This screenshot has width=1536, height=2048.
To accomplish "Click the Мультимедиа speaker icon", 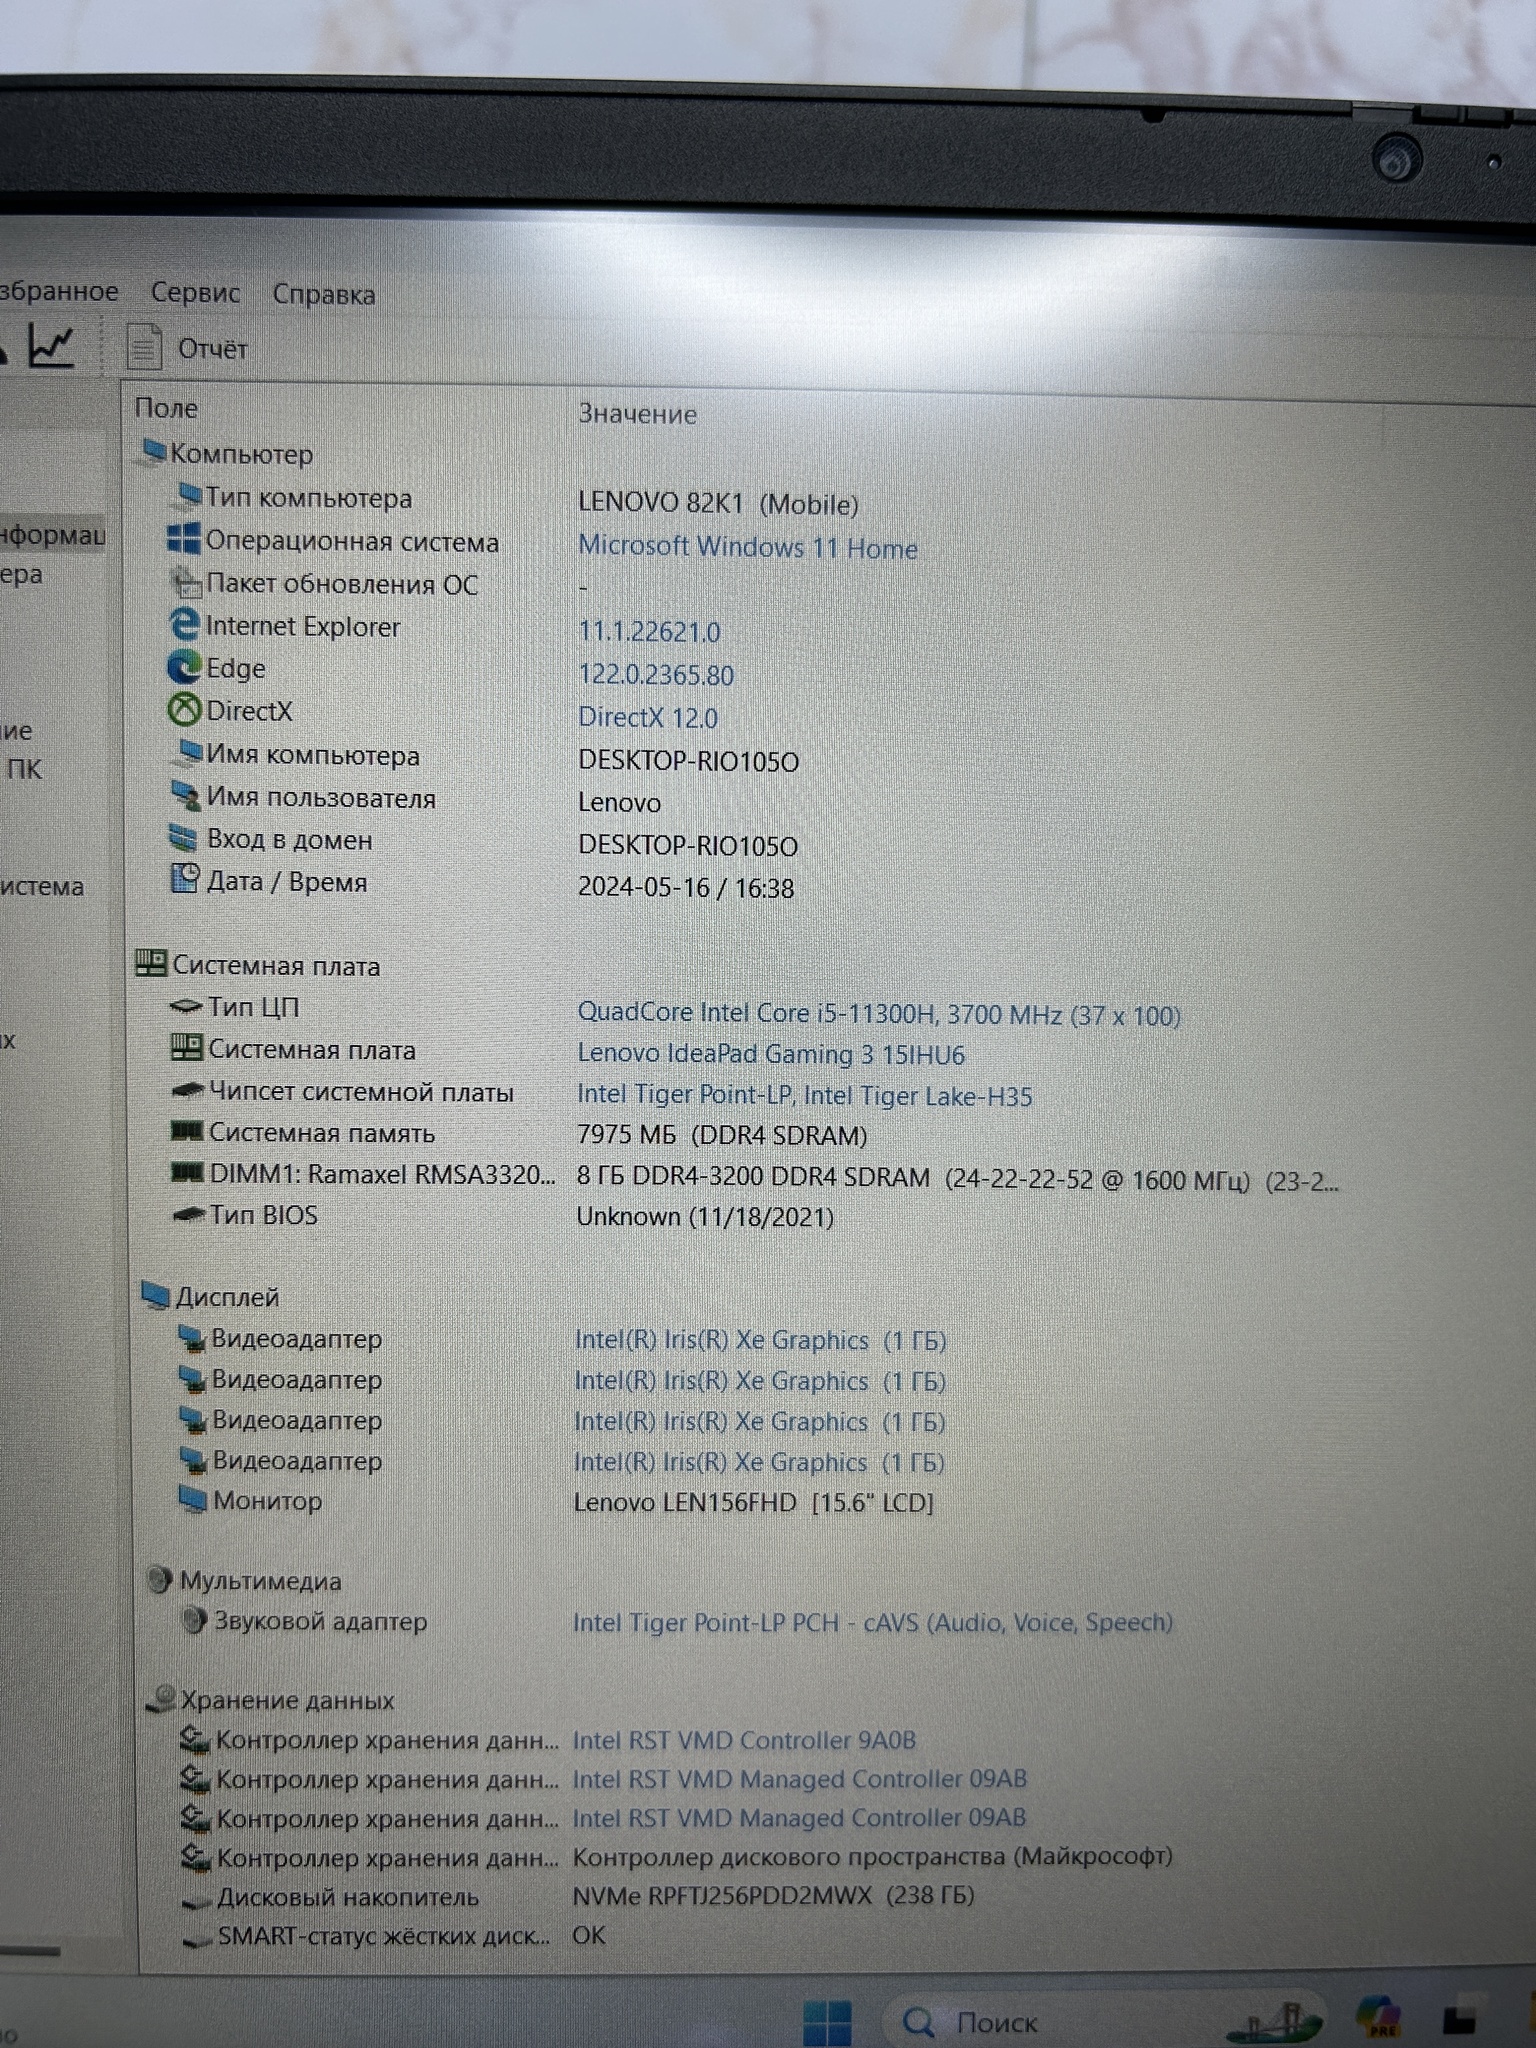I will click(159, 1580).
